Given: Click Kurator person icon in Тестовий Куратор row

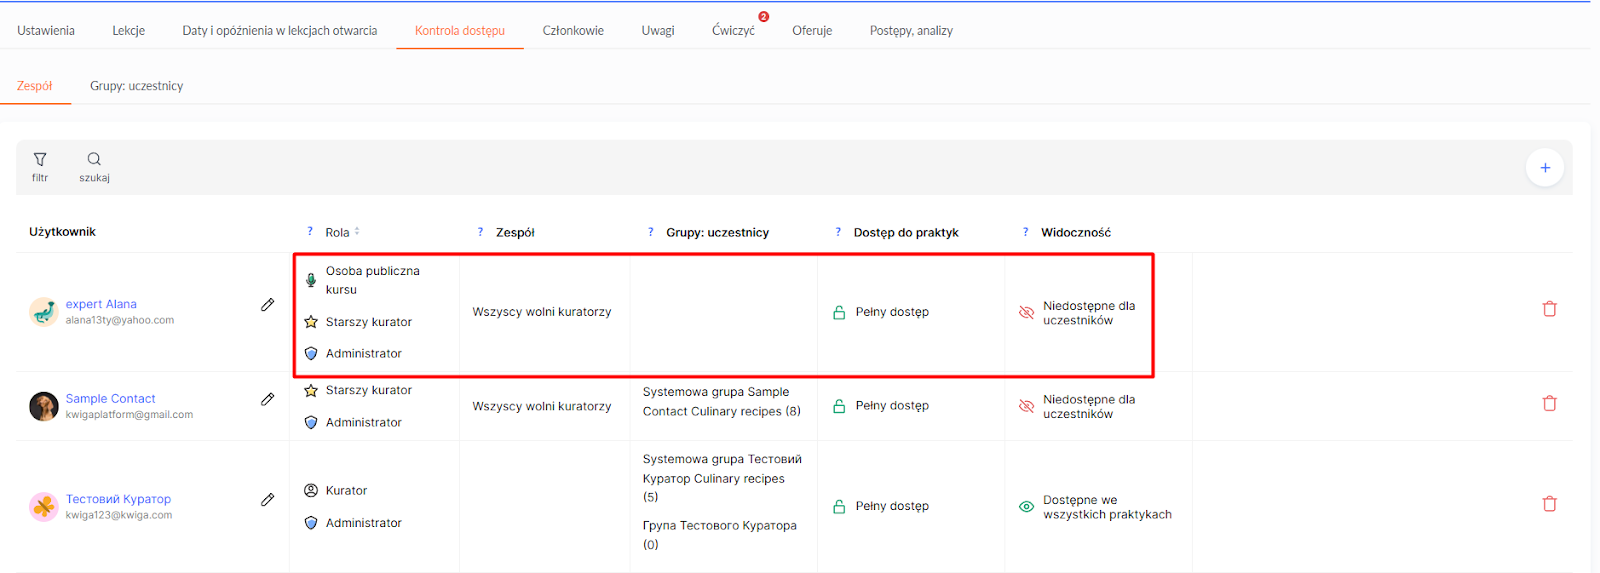Looking at the screenshot, I should pos(311,490).
